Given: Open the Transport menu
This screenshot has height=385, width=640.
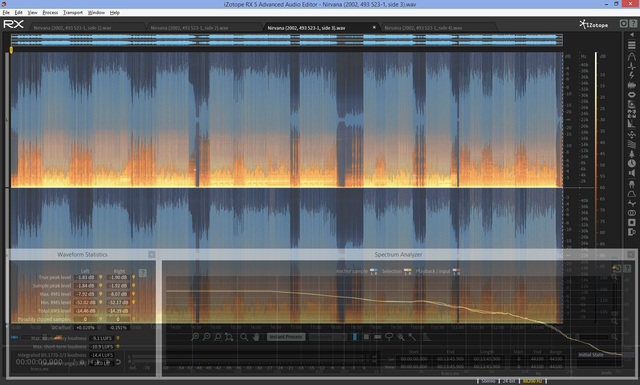Looking at the screenshot, I should point(73,13).
